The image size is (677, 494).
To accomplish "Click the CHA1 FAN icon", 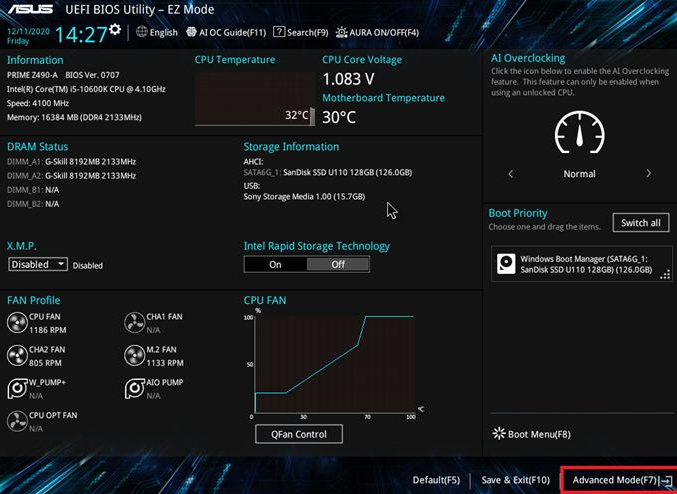I will point(134,323).
